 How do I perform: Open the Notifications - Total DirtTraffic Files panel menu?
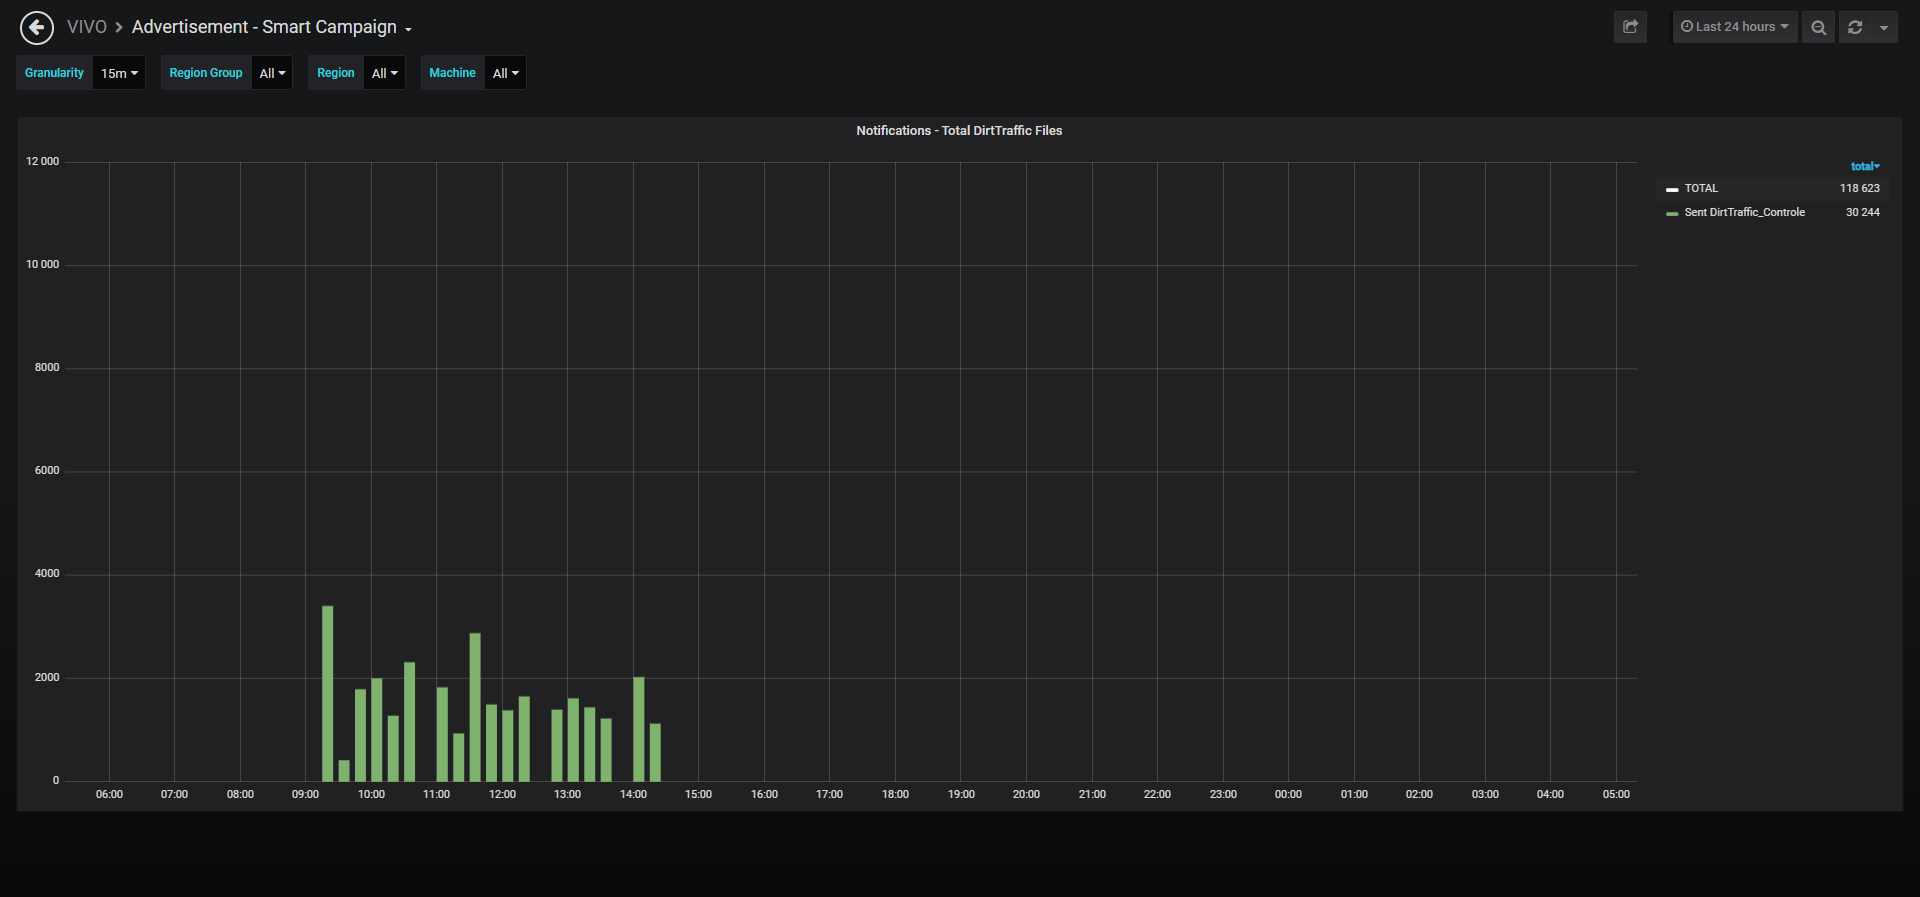point(959,131)
